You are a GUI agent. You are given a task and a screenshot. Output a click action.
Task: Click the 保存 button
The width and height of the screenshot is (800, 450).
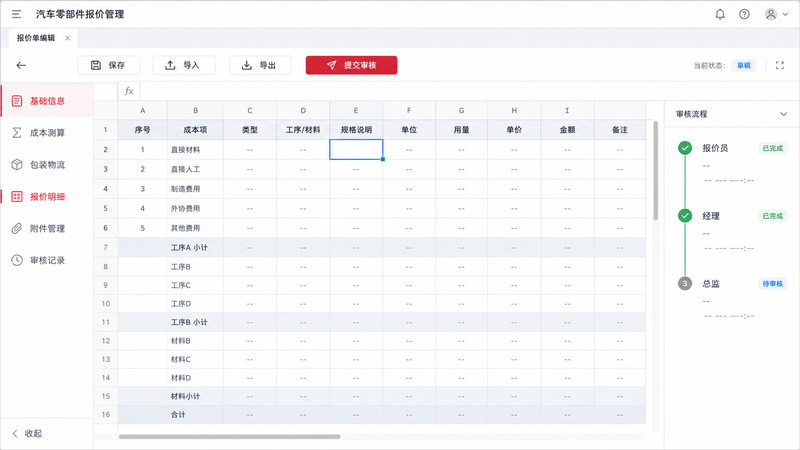[x=109, y=65]
